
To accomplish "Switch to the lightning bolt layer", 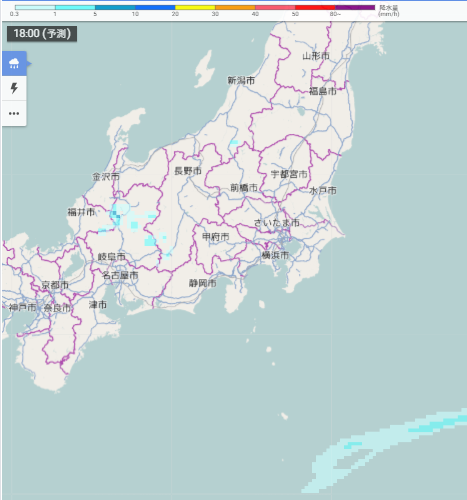I will (x=14, y=88).
